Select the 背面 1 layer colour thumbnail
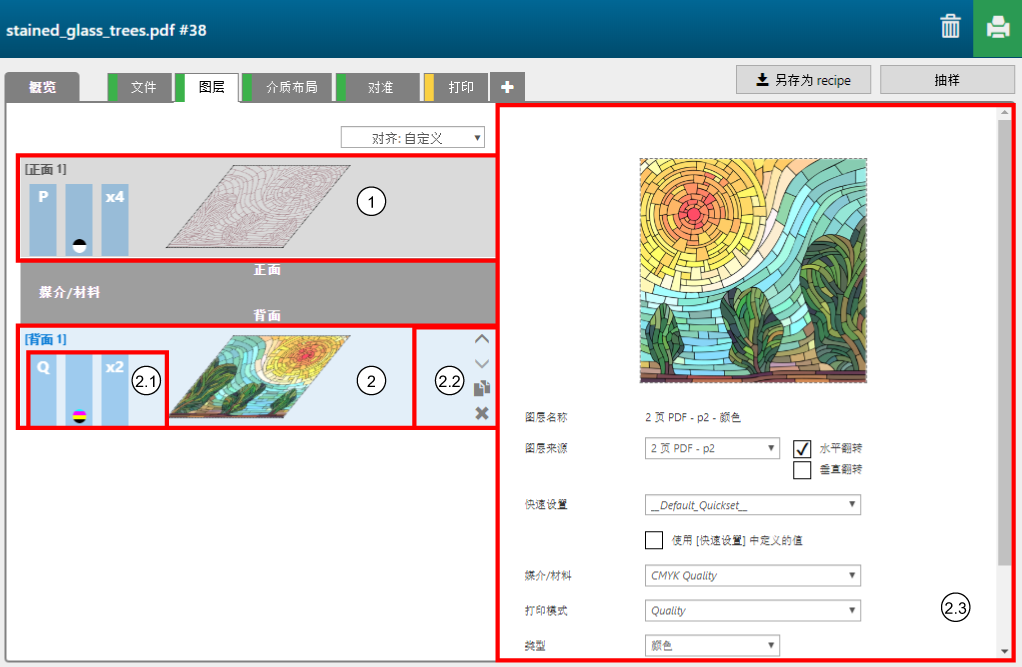1022x667 pixels. coord(259,377)
